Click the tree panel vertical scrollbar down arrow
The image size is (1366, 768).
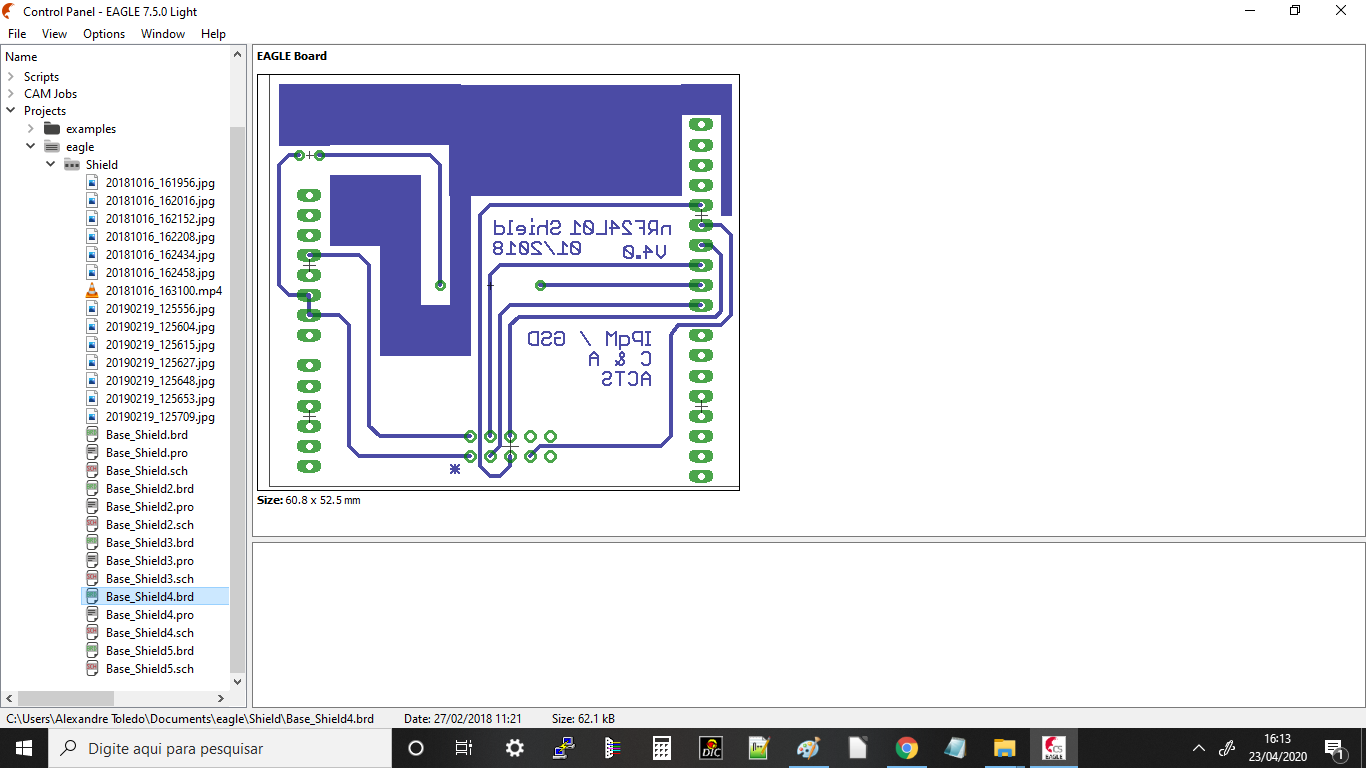tap(238, 682)
